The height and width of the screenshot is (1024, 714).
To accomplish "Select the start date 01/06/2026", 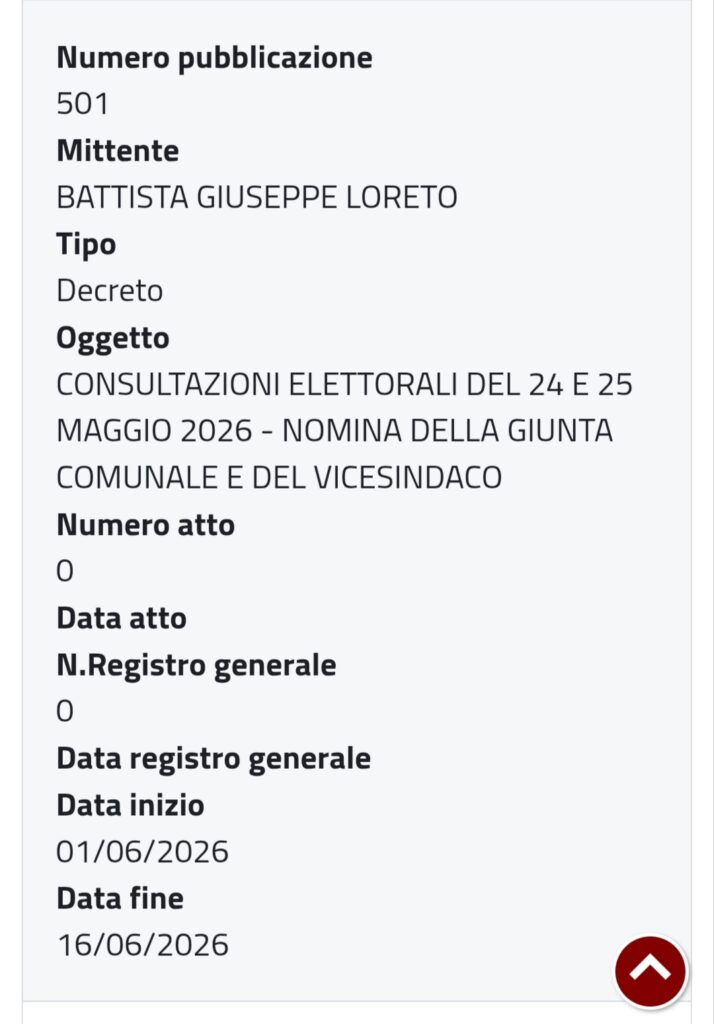I will [x=142, y=852].
